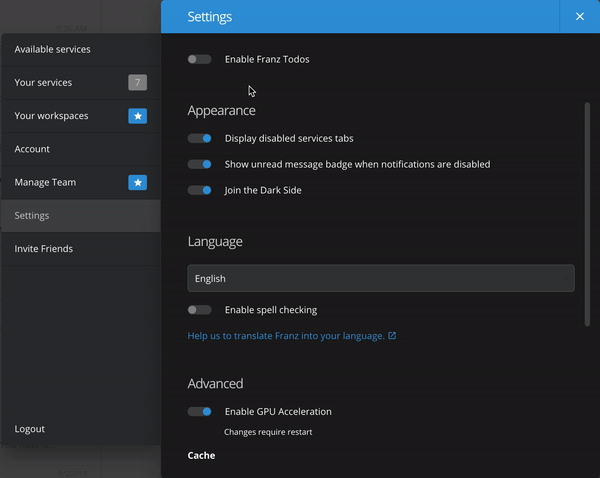Click the Settings title in header
The image size is (600, 478).
click(x=210, y=17)
